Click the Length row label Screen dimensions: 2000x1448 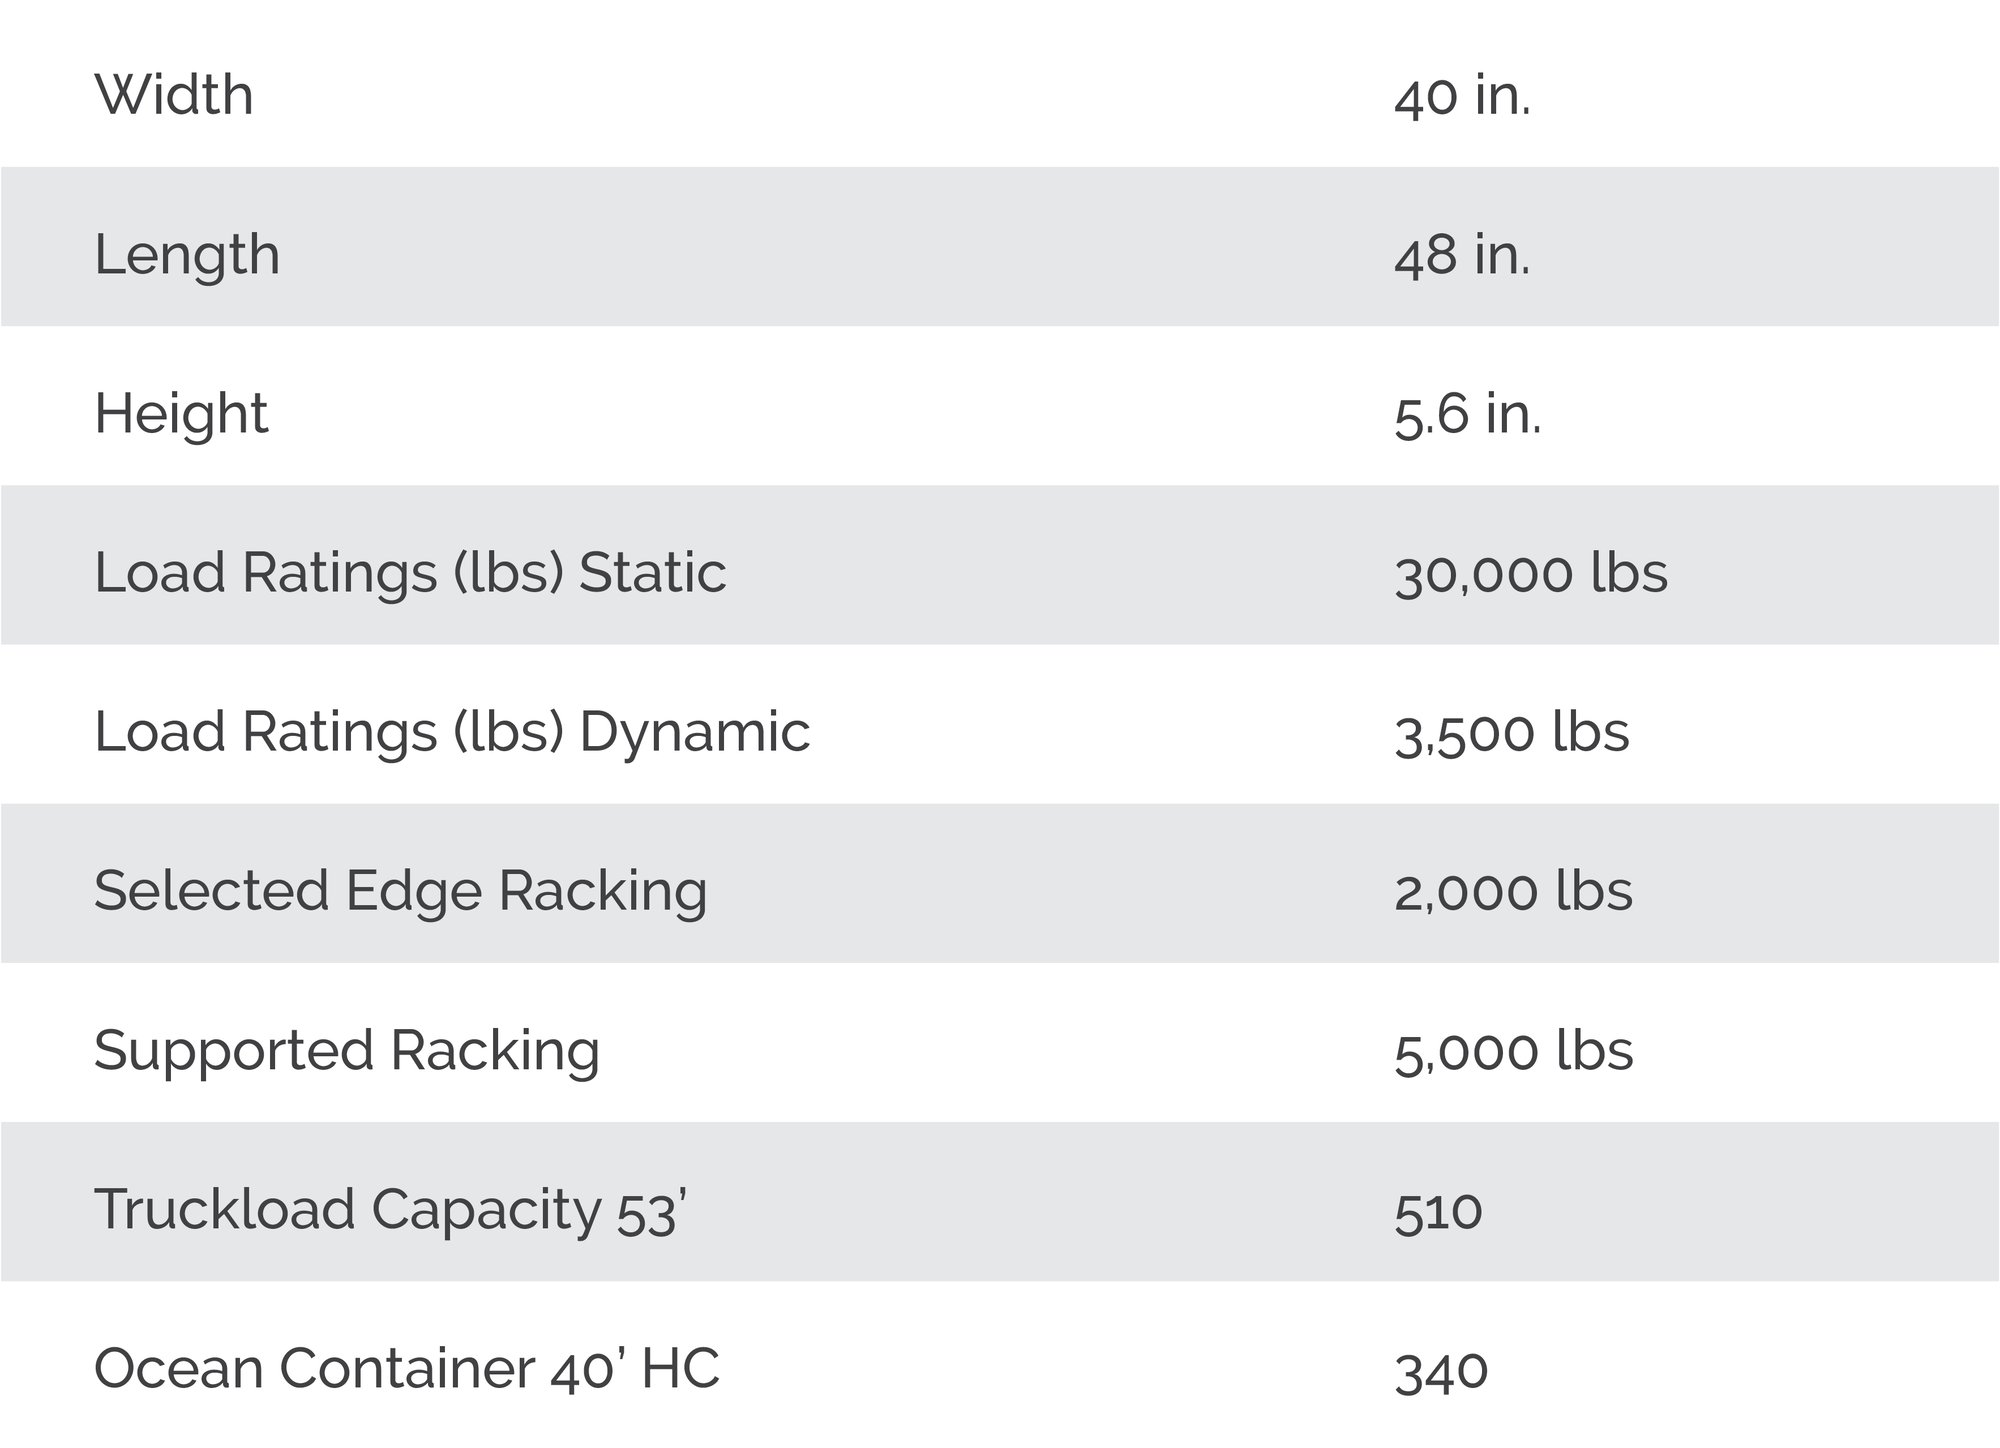click(x=187, y=255)
